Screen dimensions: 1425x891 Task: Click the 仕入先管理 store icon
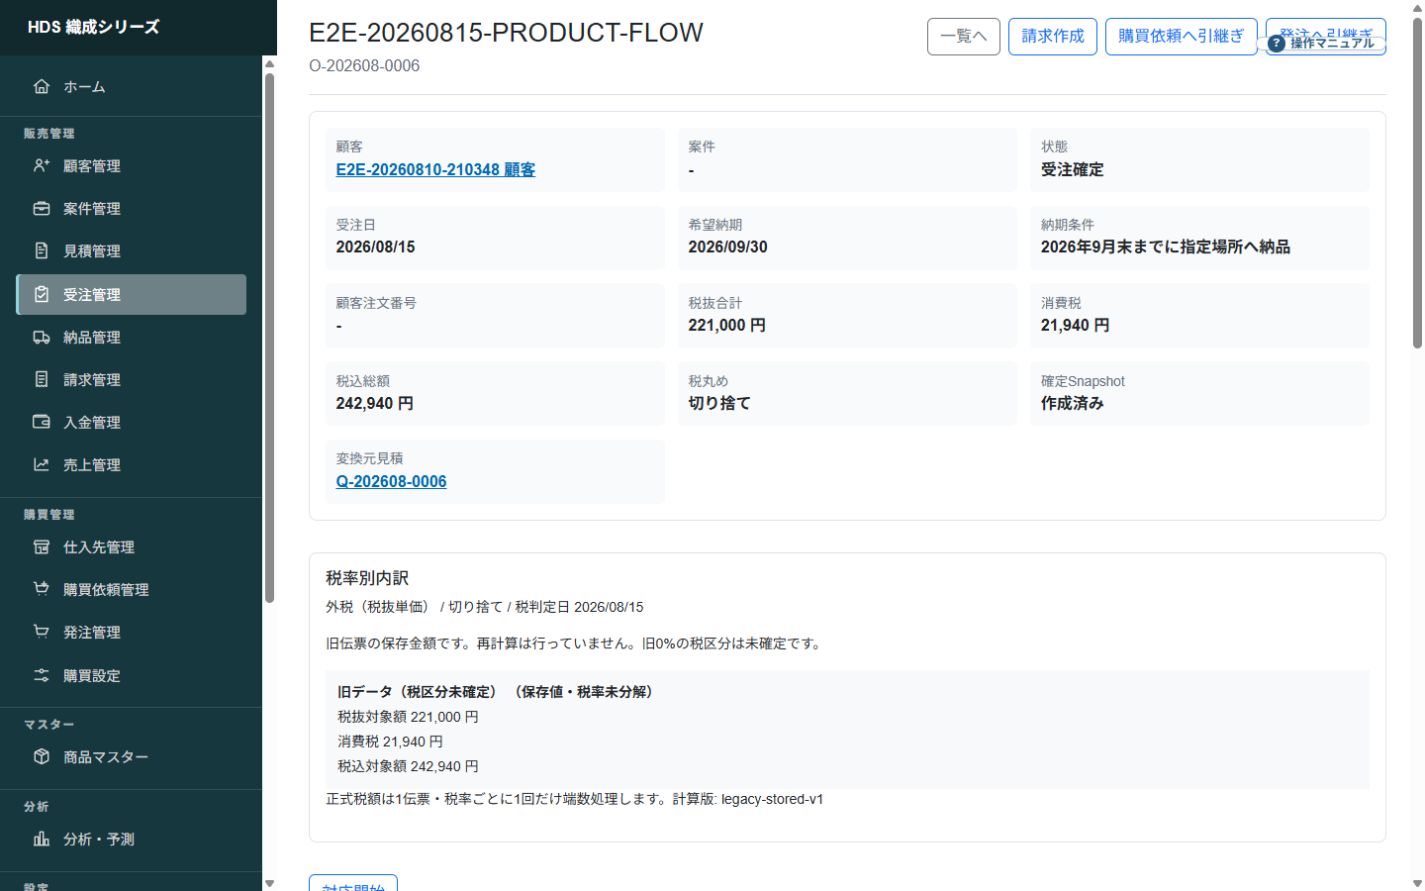tap(41, 547)
